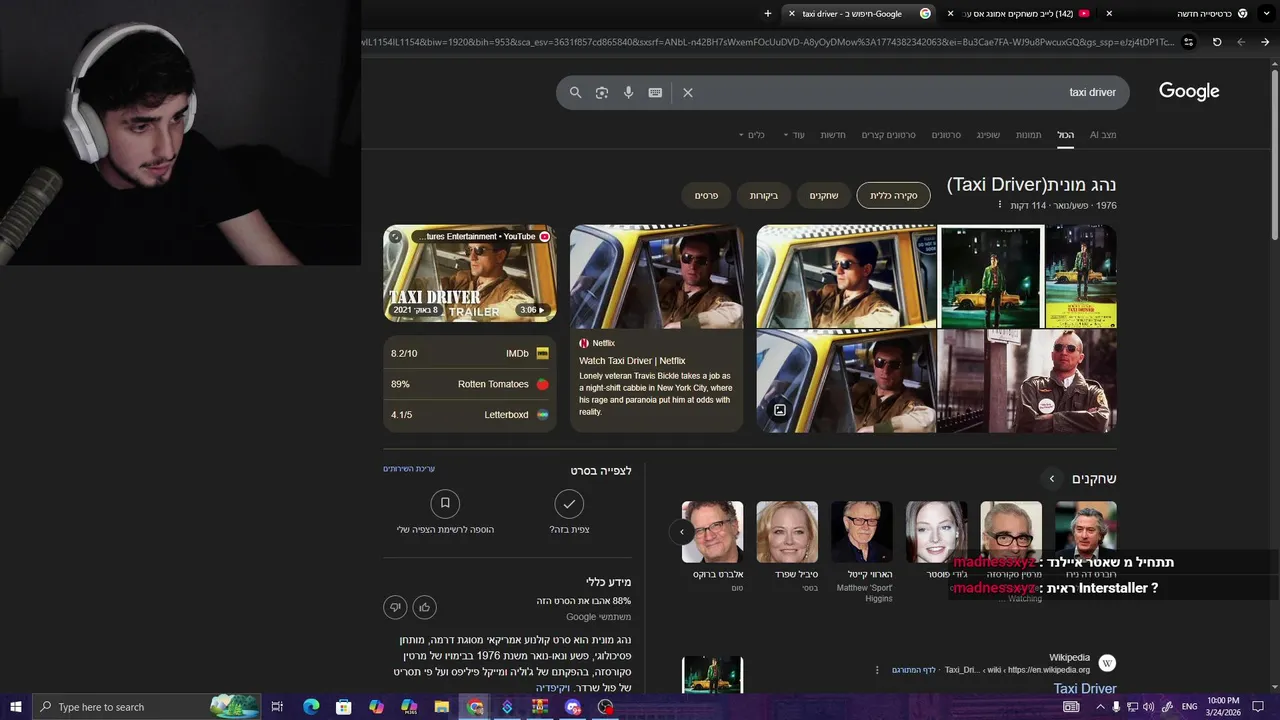Viewport: 1280px width, 720px height.
Task: Select the News search tab
Action: tap(833, 135)
